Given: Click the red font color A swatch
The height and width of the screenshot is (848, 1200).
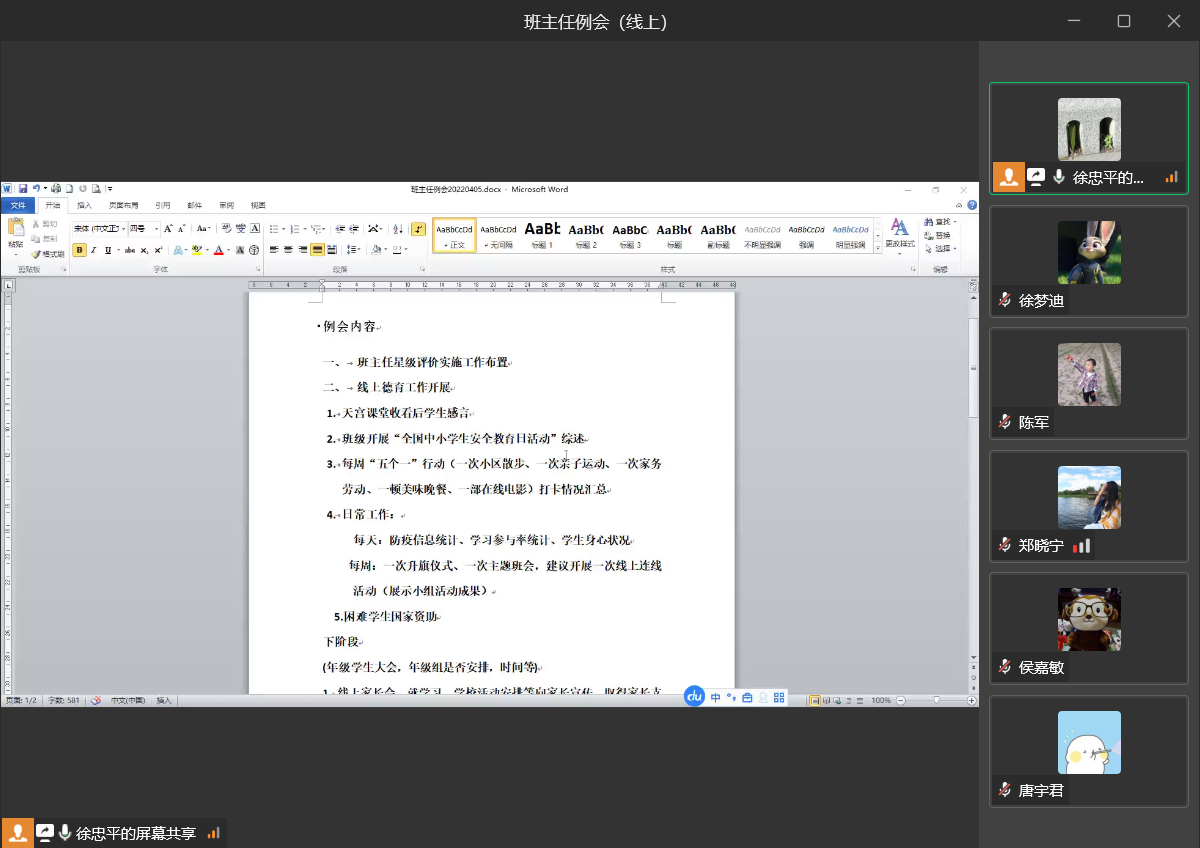Looking at the screenshot, I should 218,250.
